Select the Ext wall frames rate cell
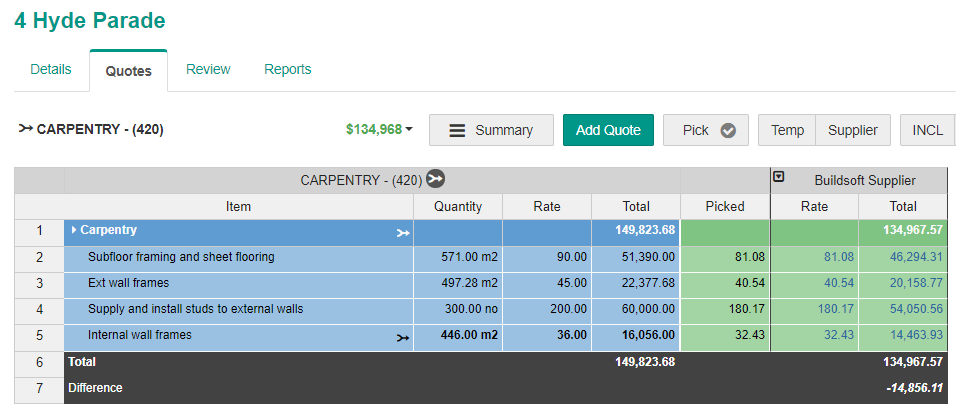The height and width of the screenshot is (408, 956). [546, 283]
